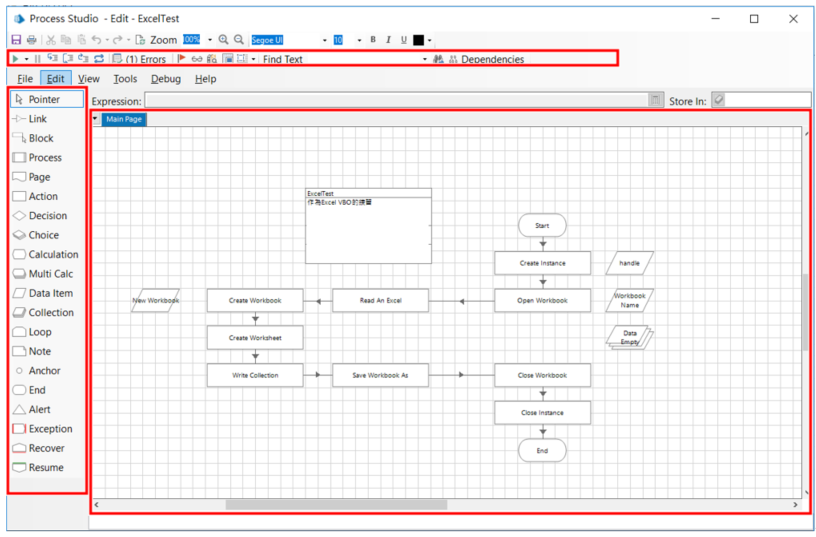The height and width of the screenshot is (537, 816).
Task: Select the Link tool
Action: tap(47, 119)
